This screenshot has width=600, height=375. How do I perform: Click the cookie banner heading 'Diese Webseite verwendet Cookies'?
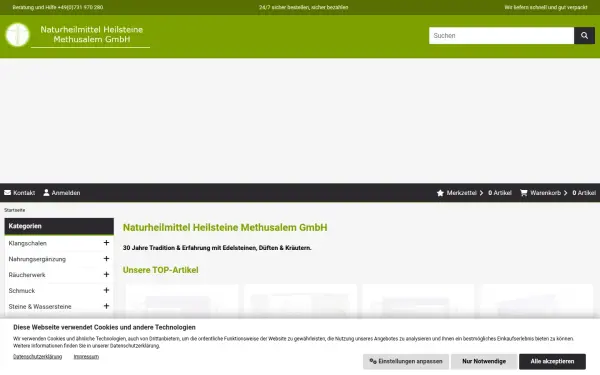click(104, 327)
